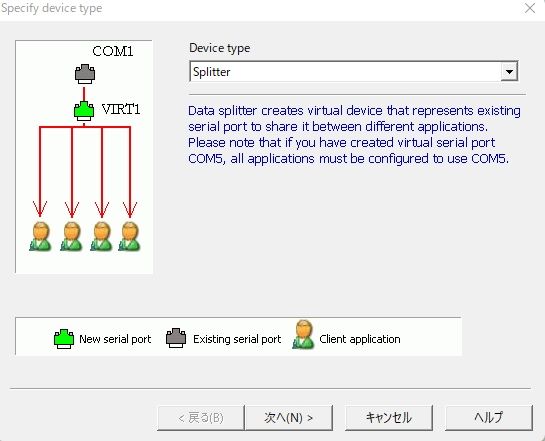
Task: Click the Device type label
Action: tap(220, 48)
